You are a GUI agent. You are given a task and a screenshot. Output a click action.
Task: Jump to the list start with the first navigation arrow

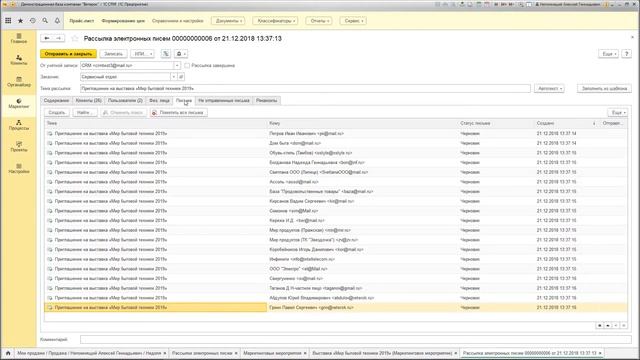(x=600, y=325)
